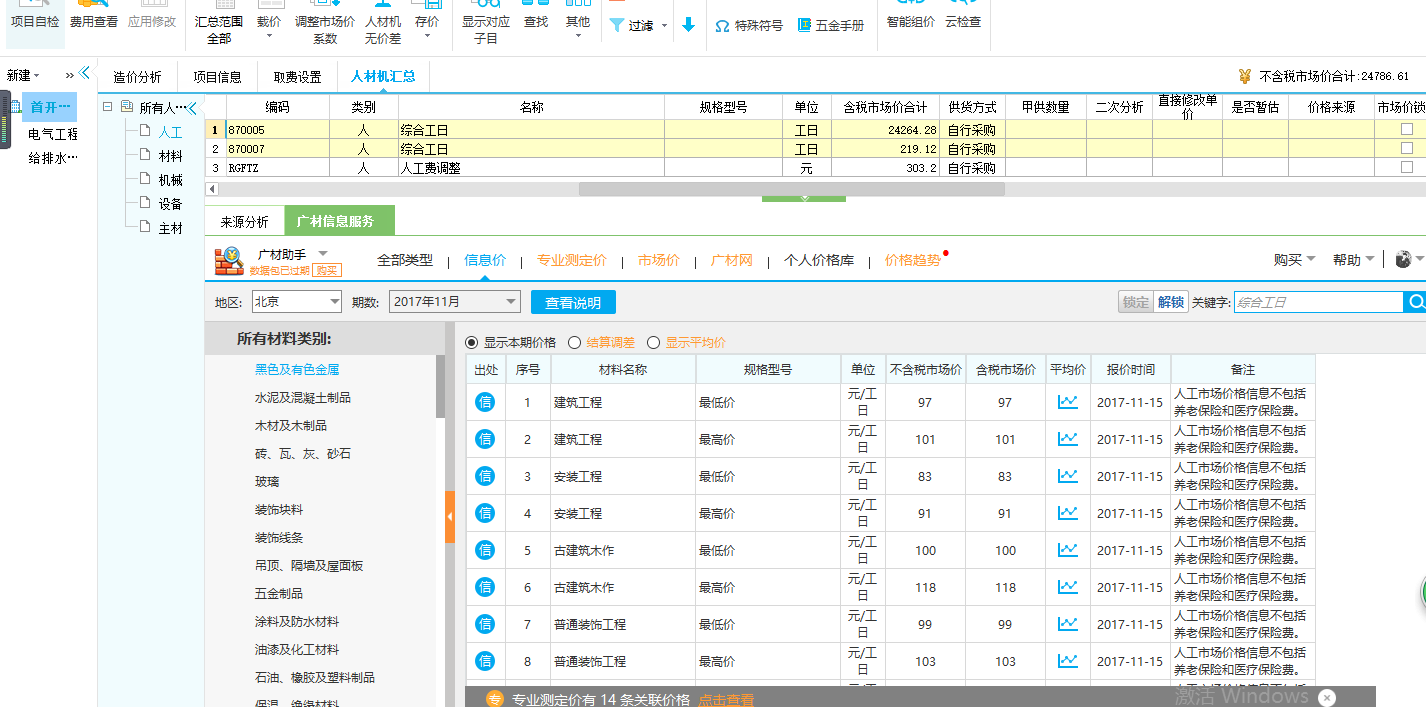
Task: Select 设备 tree node
Action: point(170,204)
